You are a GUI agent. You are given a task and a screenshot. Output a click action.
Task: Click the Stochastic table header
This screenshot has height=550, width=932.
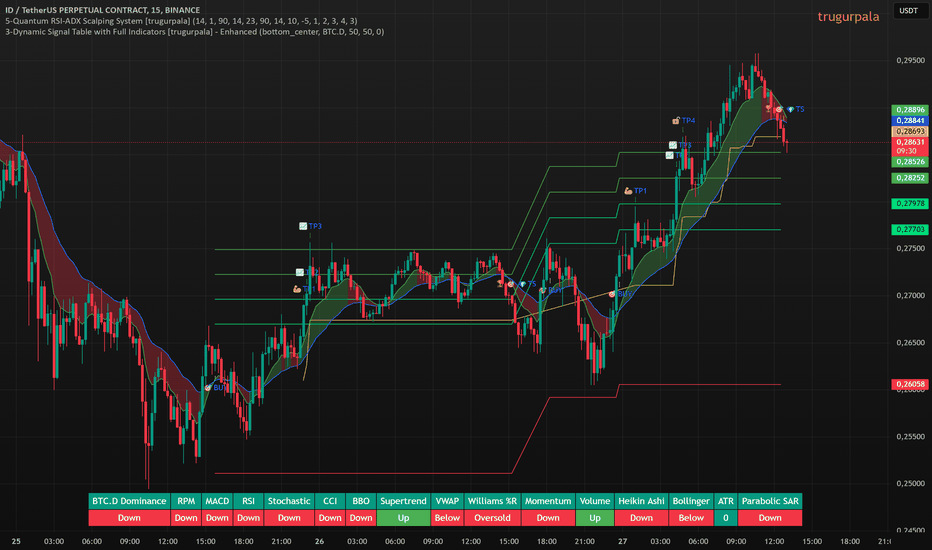point(289,501)
